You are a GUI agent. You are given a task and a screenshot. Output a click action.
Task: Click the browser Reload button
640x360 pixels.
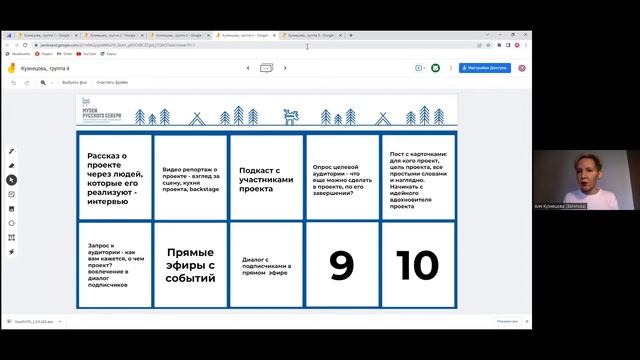[x=25, y=45]
